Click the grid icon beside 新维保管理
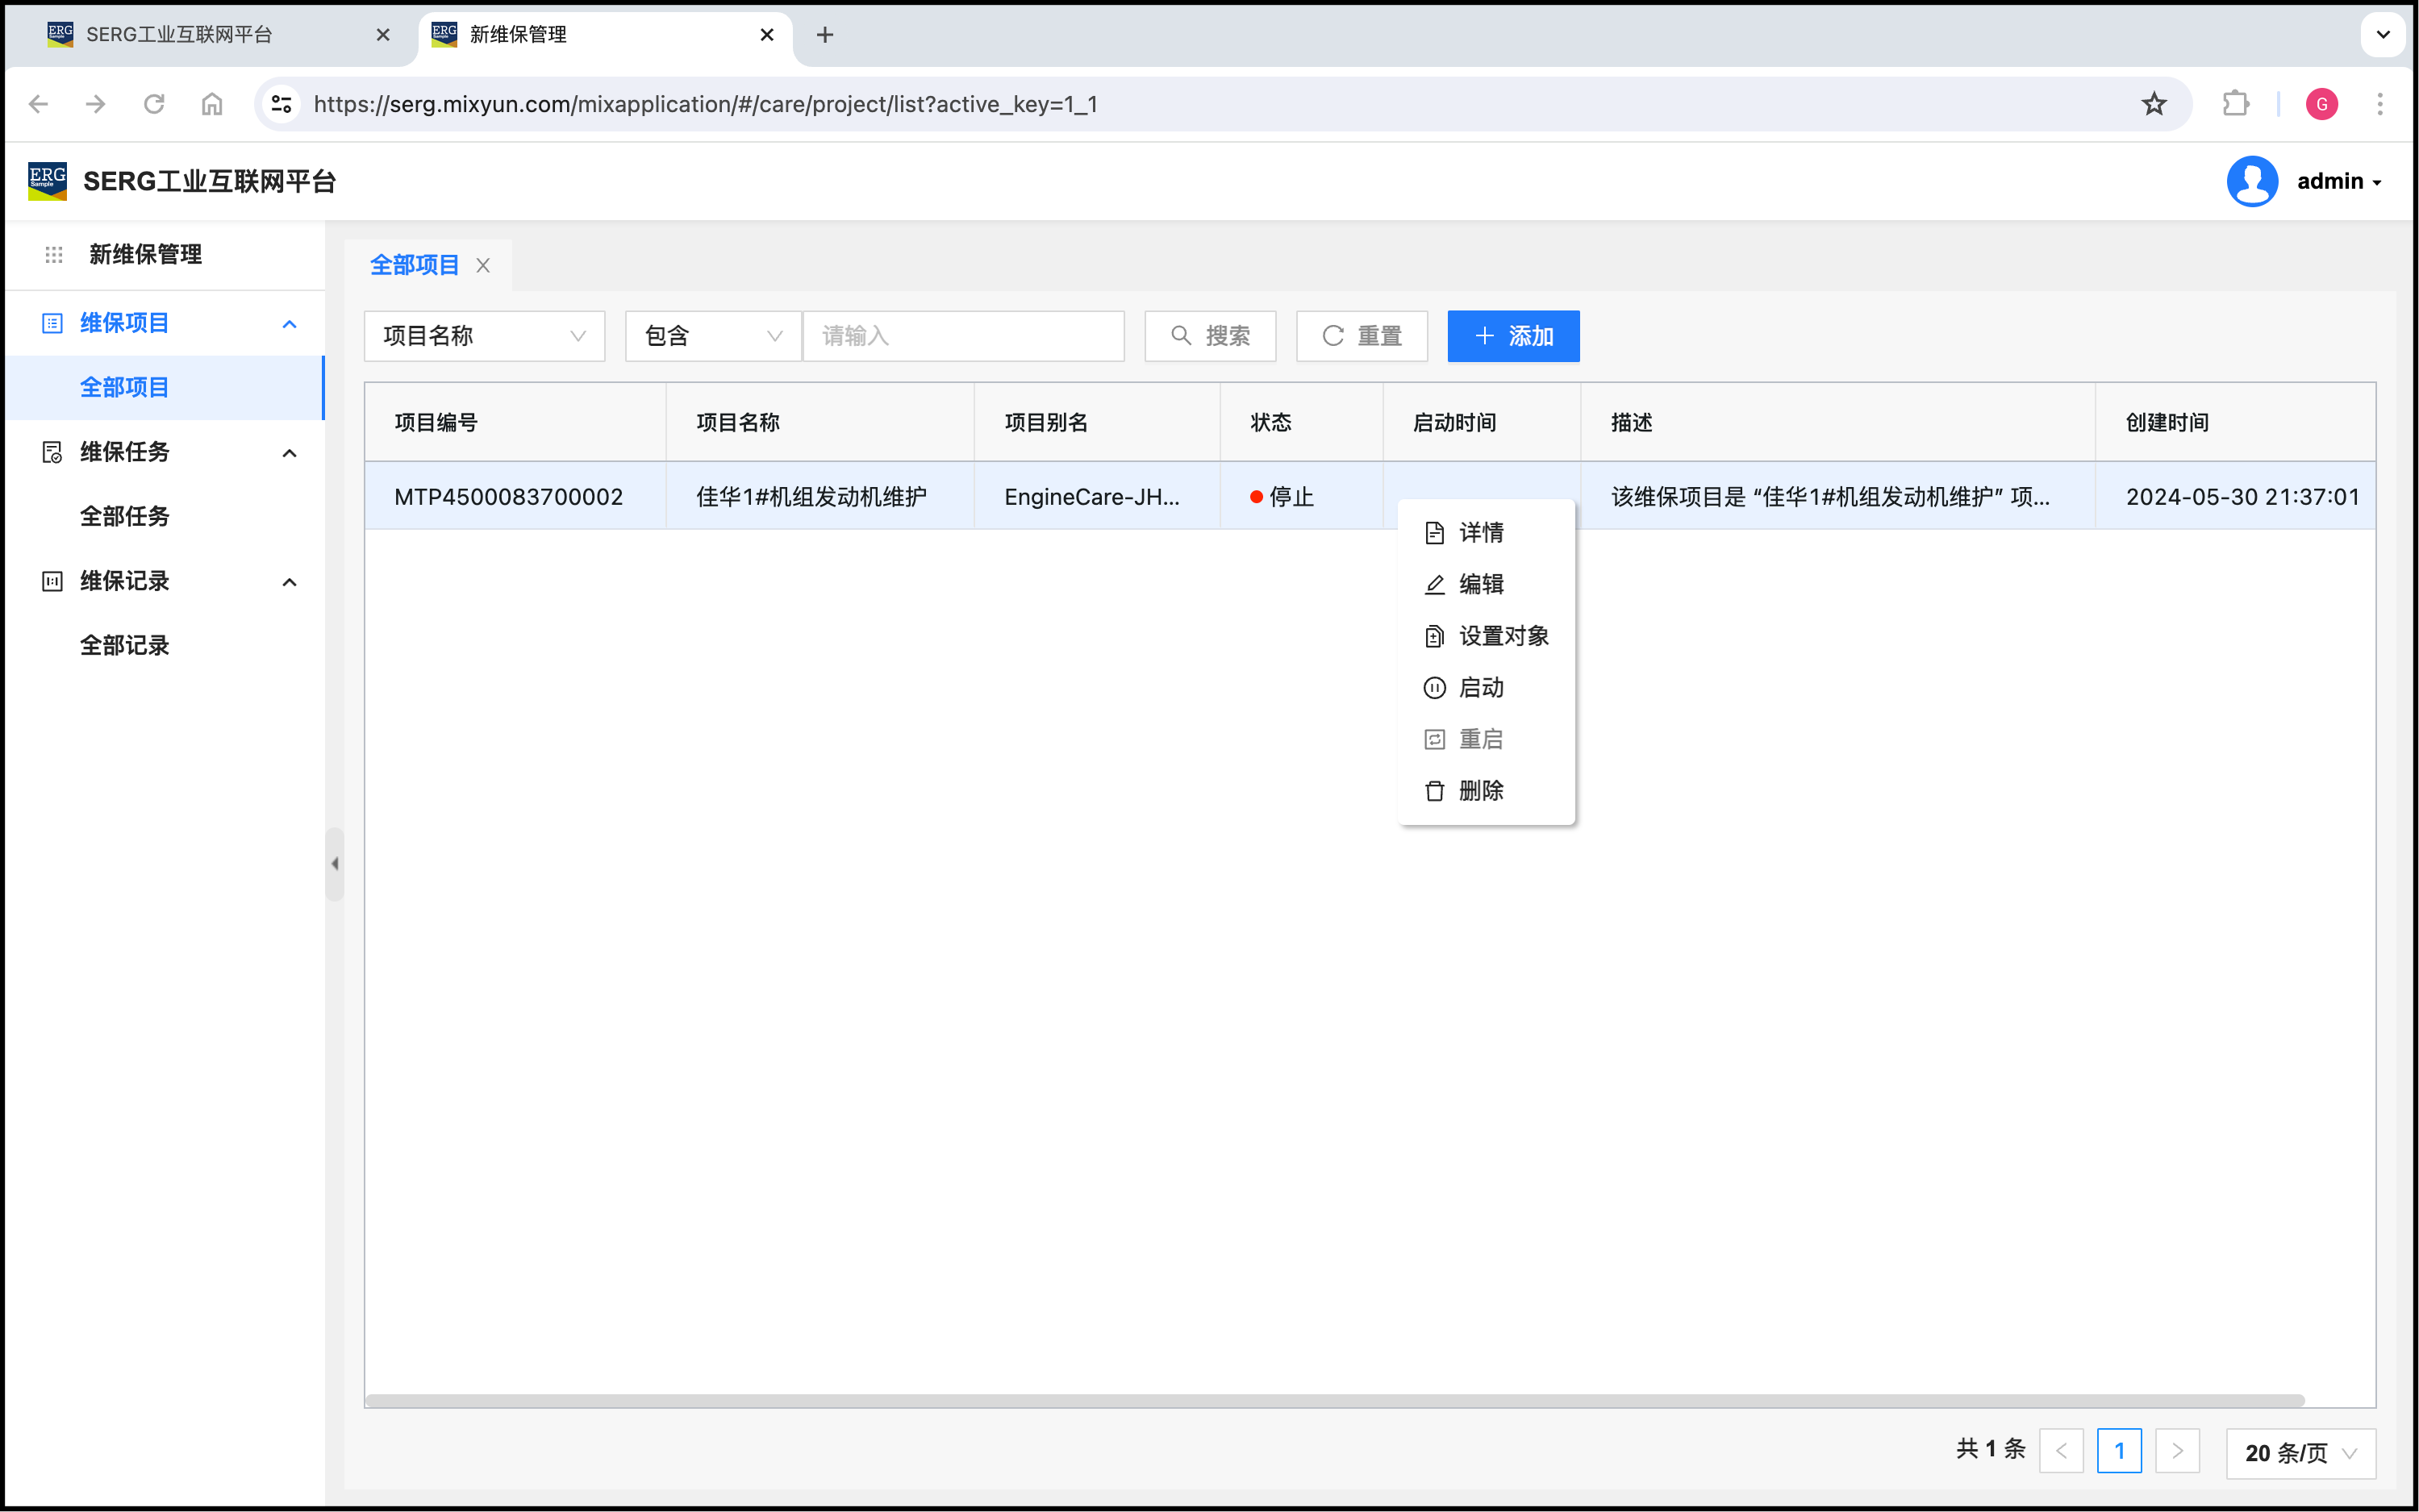2419x1512 pixels. pyautogui.click(x=54, y=255)
